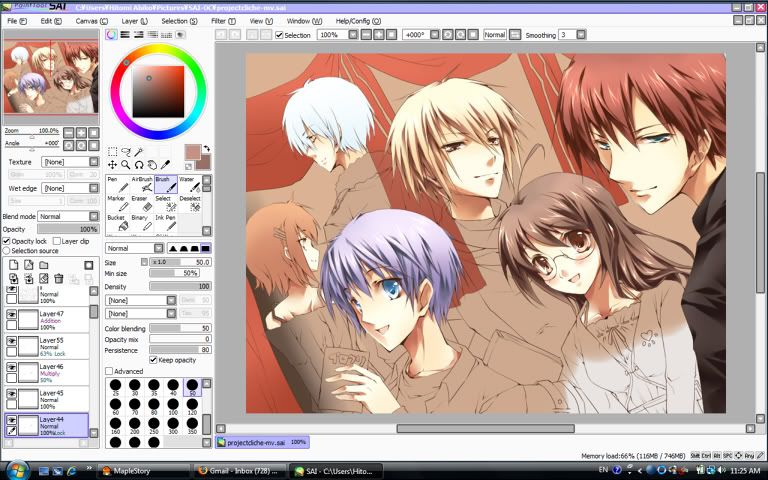Activate the rectangular selection tool

coord(112,152)
